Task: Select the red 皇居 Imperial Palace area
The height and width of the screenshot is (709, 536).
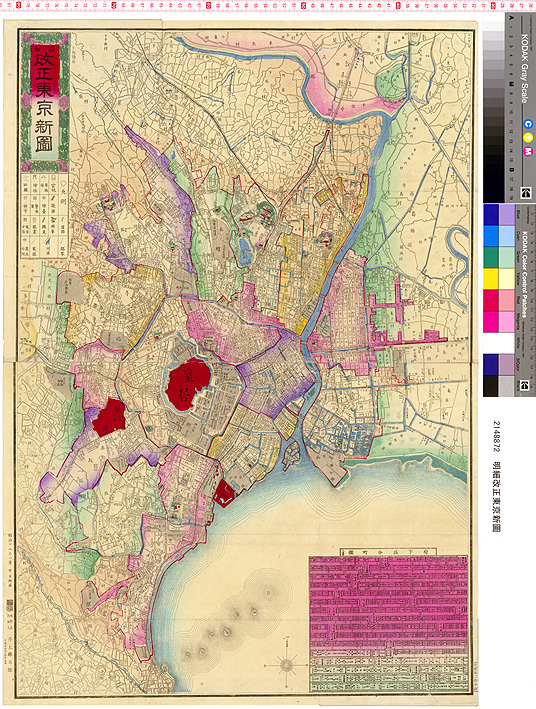Action: pyautogui.click(x=187, y=383)
